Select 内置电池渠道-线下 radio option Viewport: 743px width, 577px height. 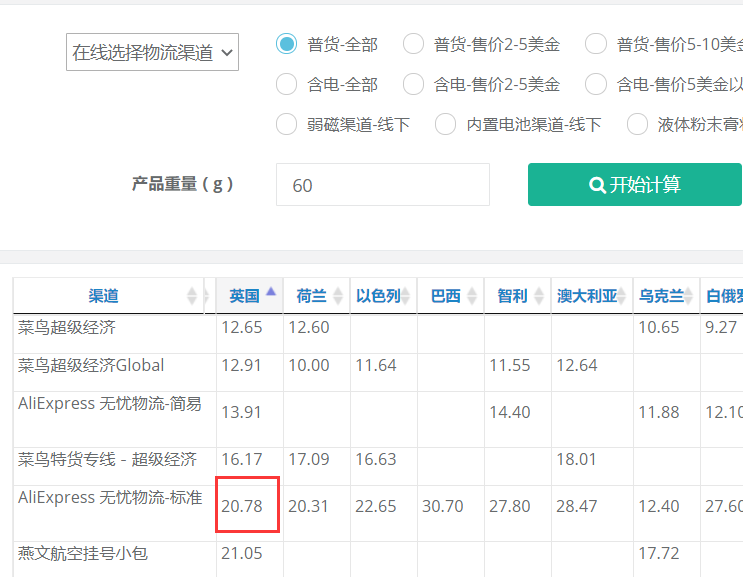point(445,124)
